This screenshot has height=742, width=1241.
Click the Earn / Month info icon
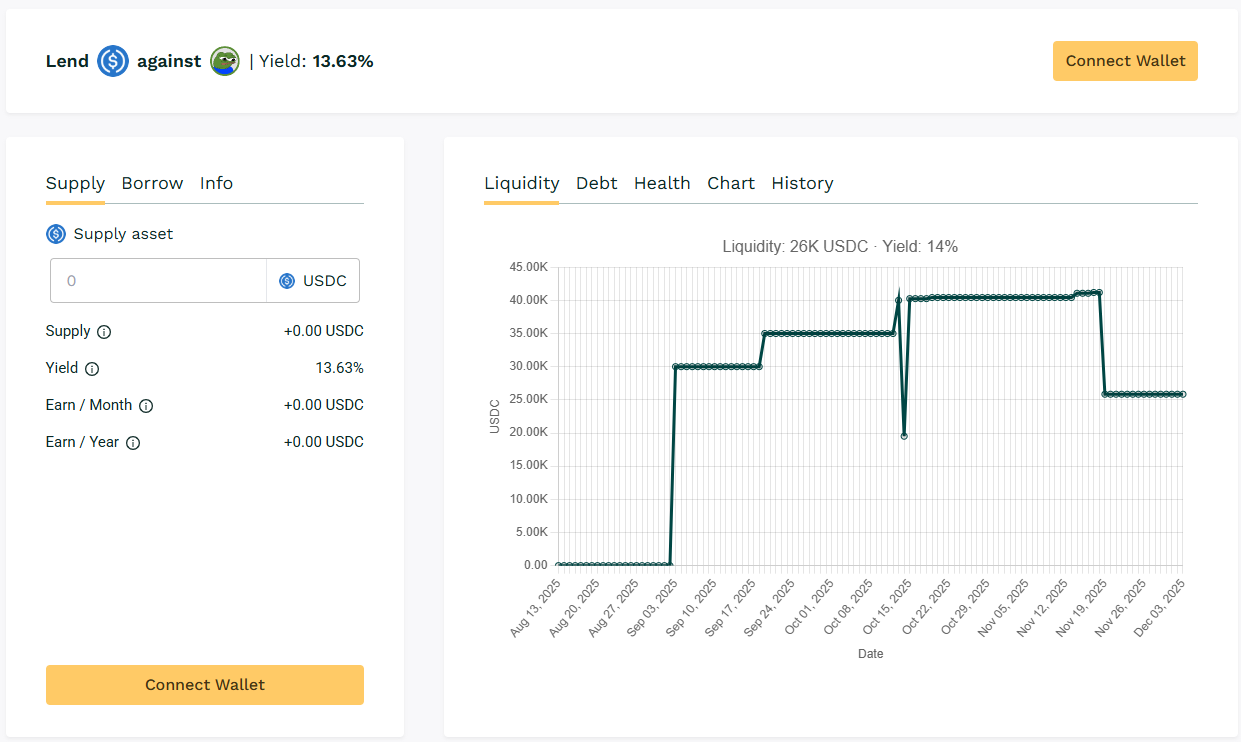pyautogui.click(x=146, y=406)
